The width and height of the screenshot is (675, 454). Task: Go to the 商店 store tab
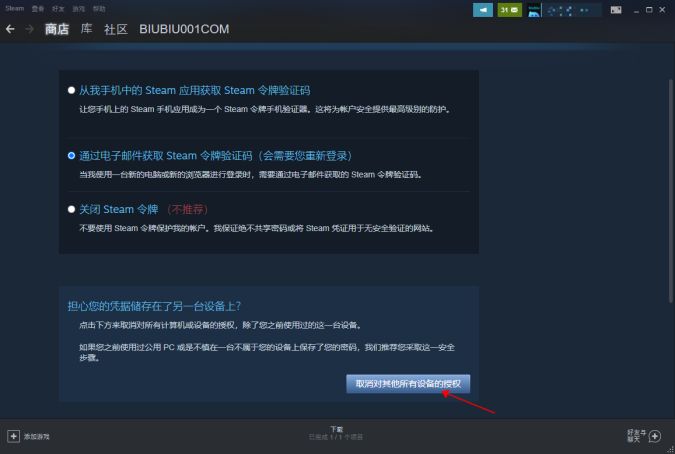57,29
